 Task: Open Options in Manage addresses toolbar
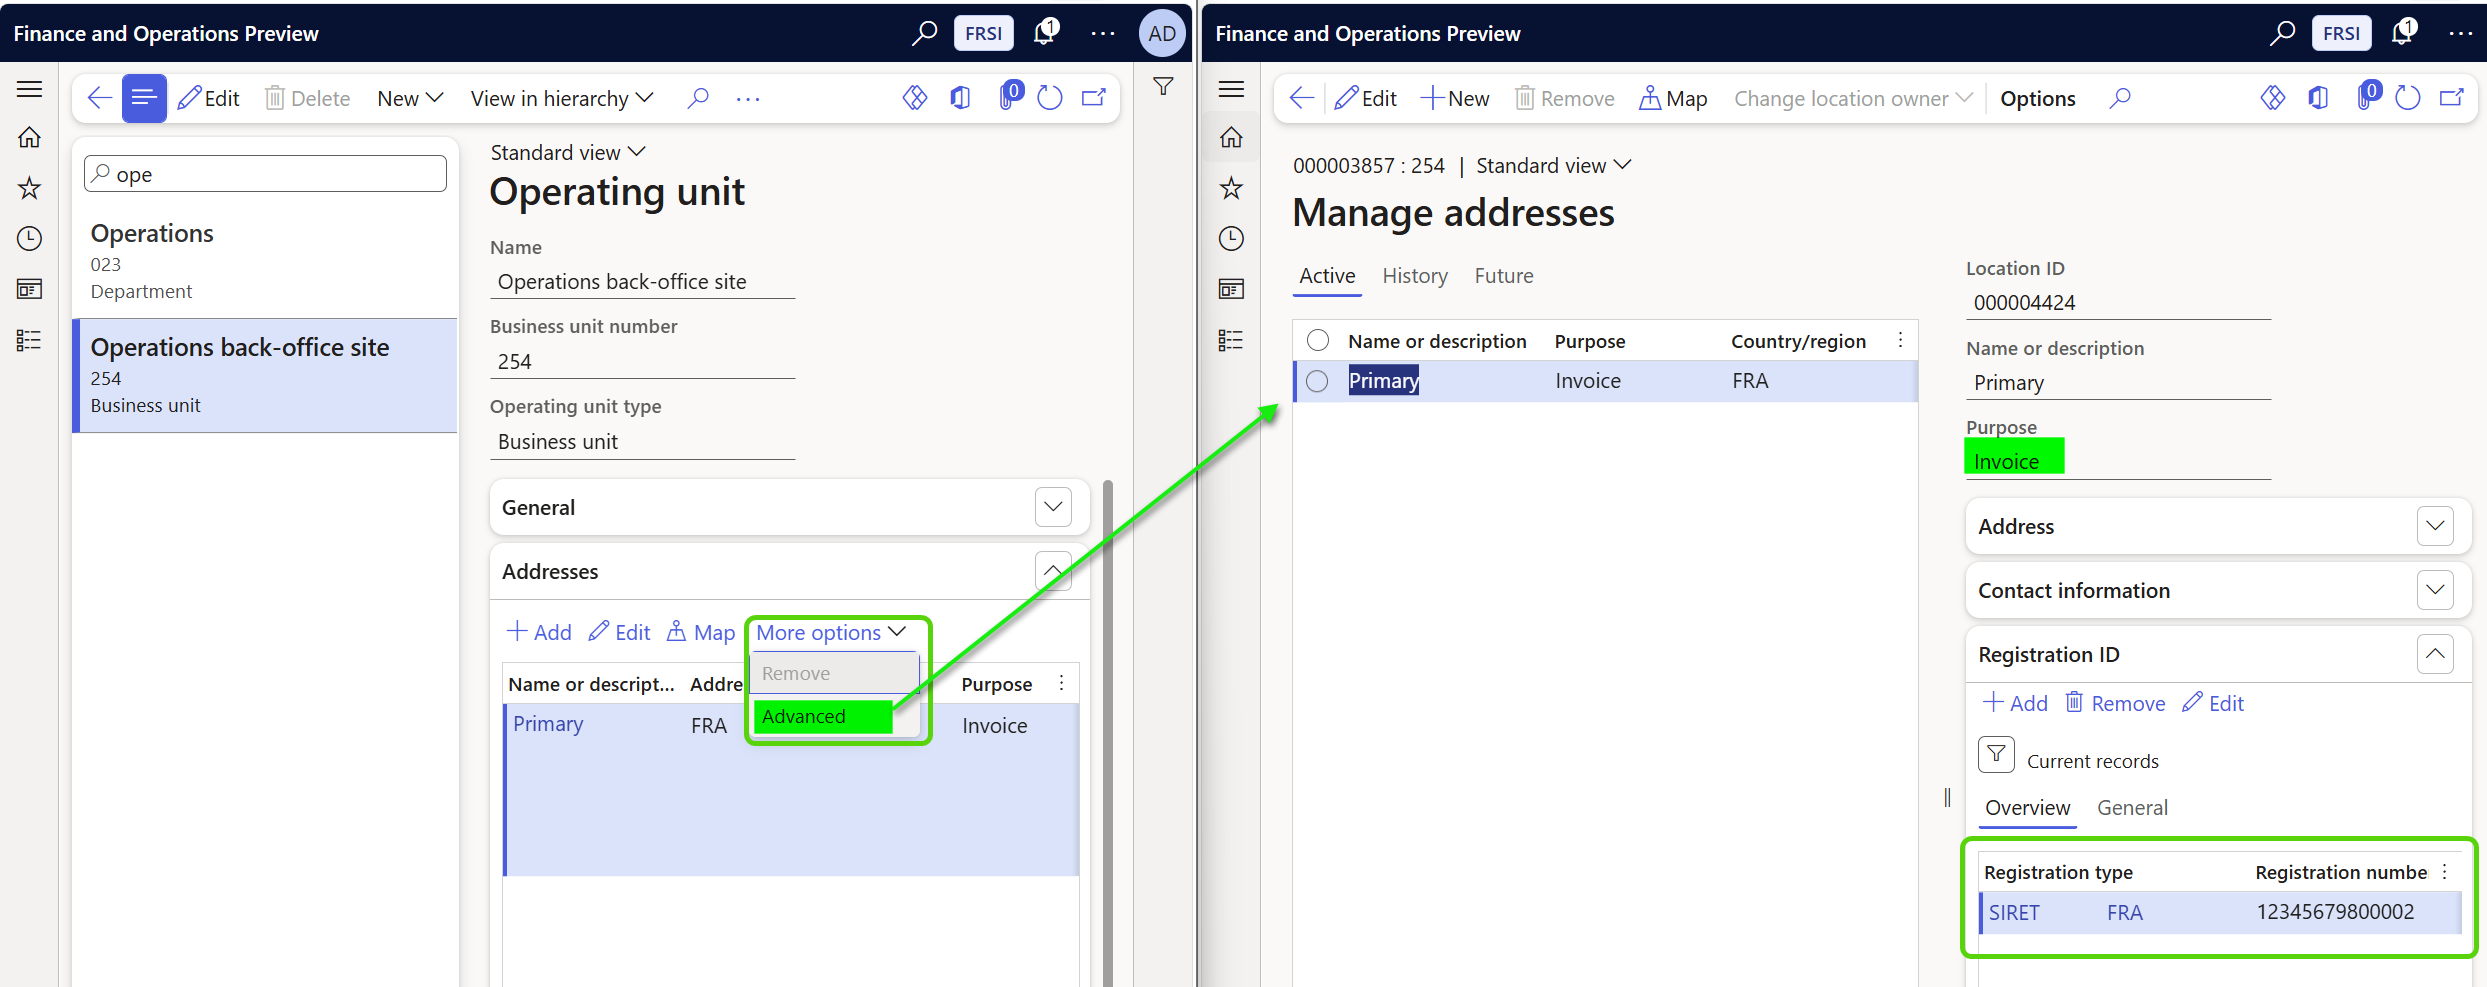2037,98
